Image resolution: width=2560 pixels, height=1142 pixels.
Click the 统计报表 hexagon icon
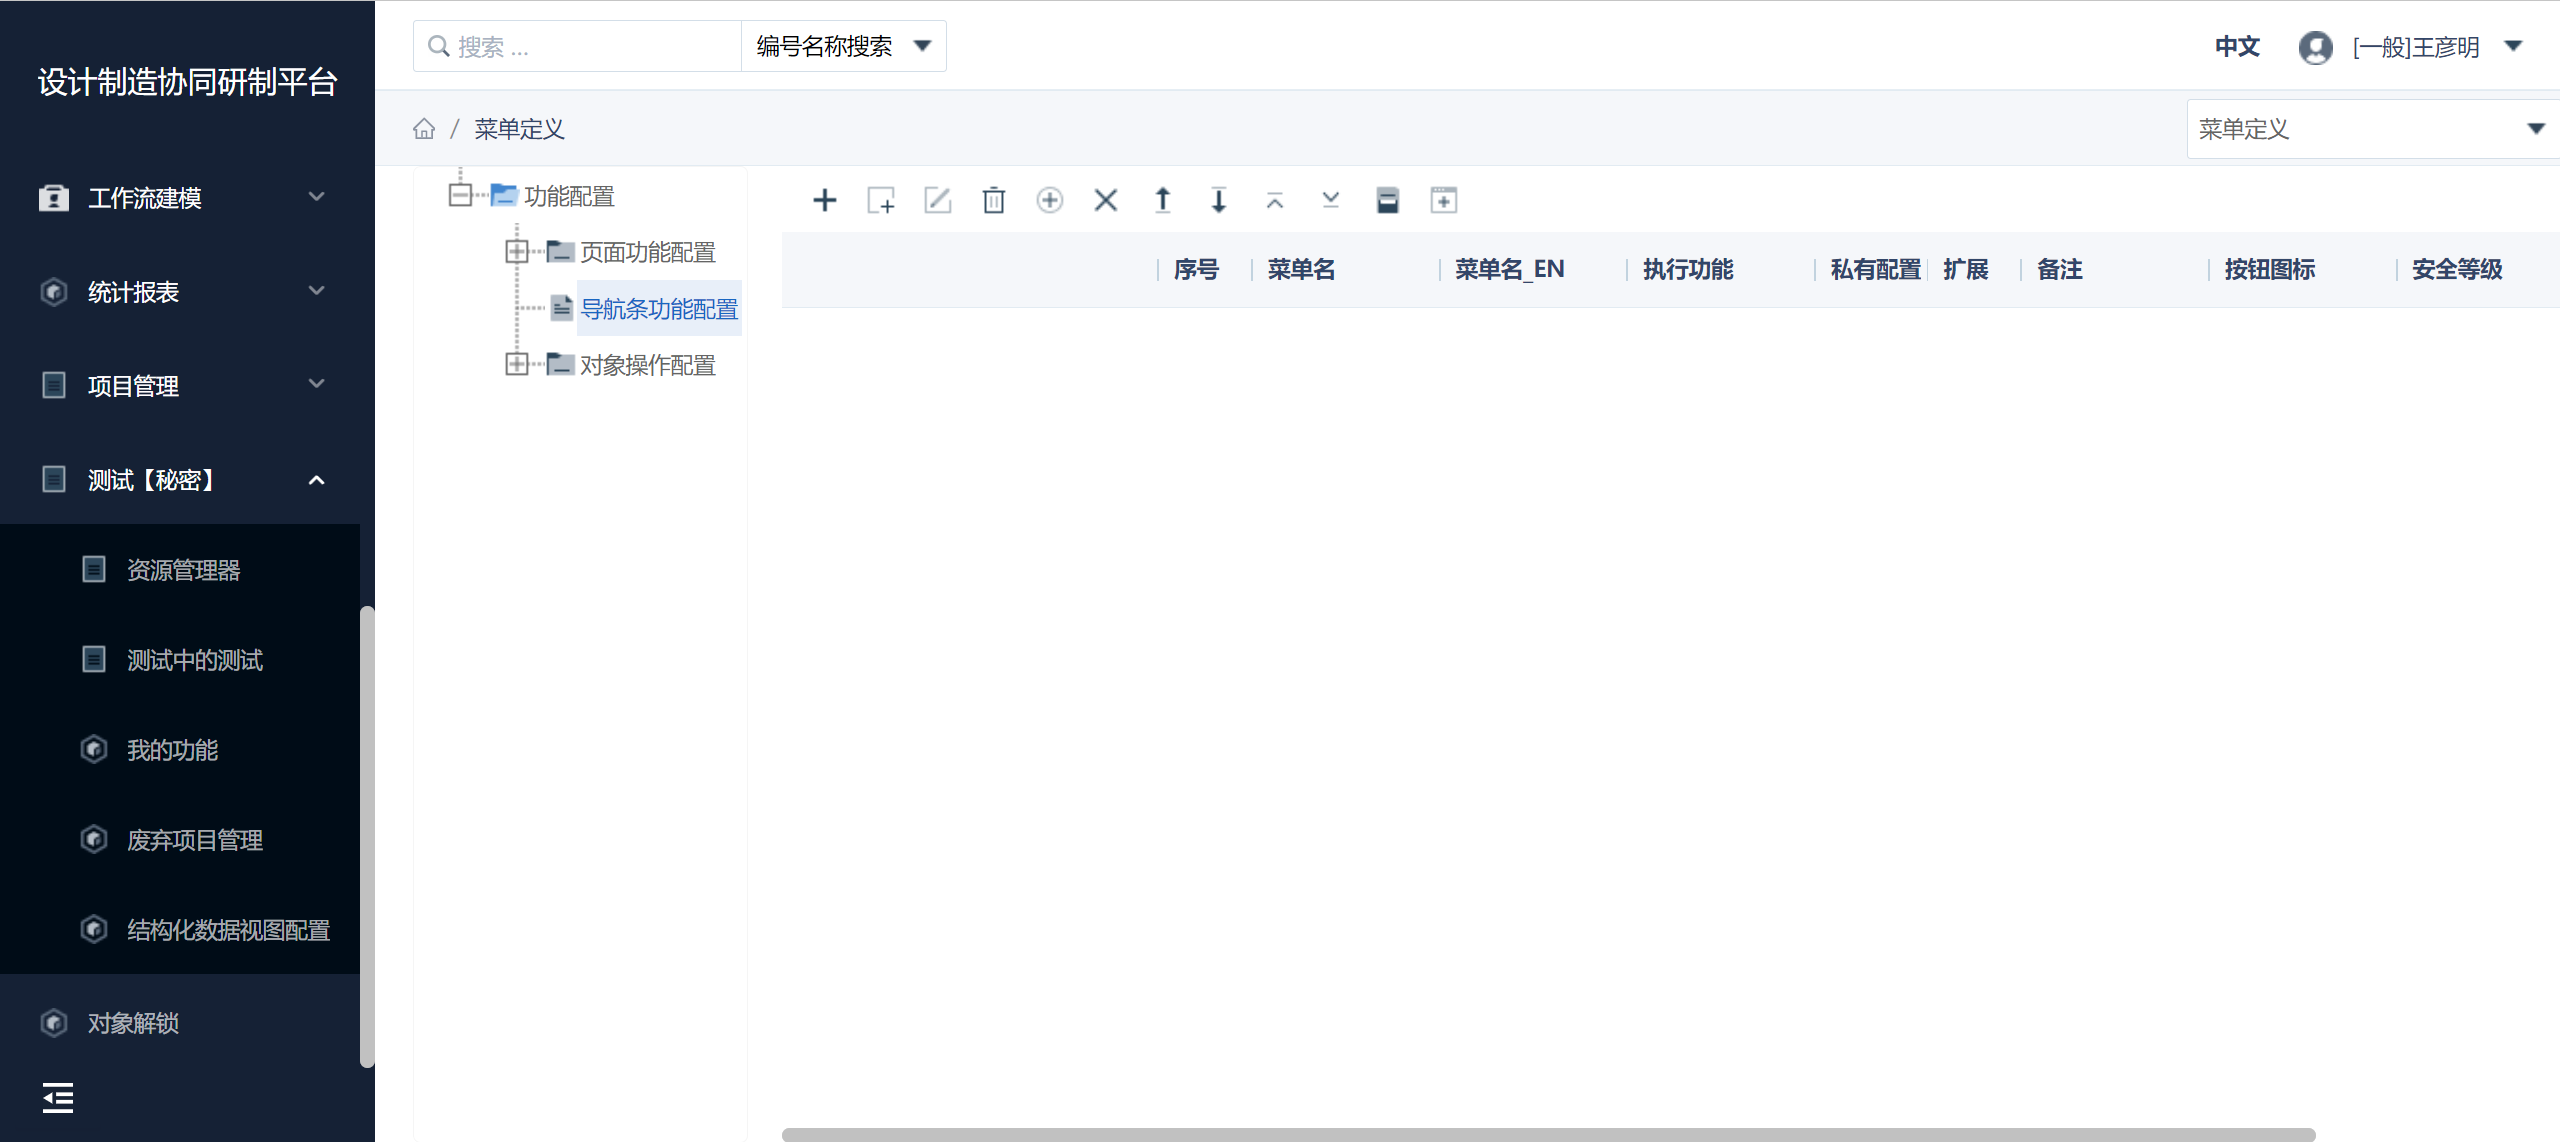coord(54,292)
